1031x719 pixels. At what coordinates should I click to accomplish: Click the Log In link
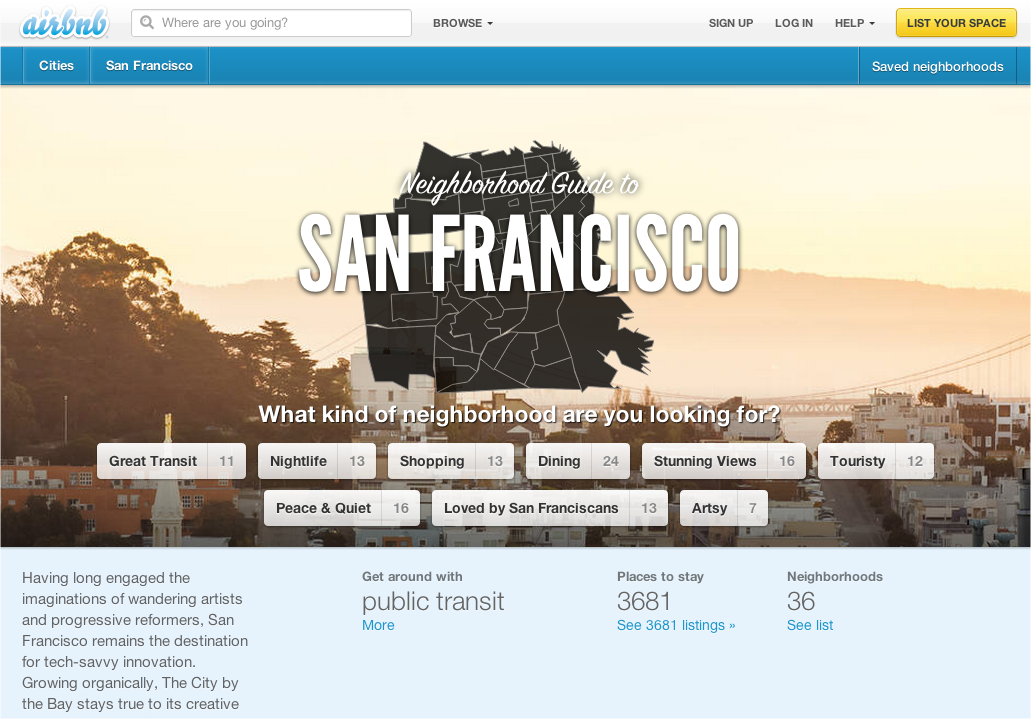click(794, 23)
